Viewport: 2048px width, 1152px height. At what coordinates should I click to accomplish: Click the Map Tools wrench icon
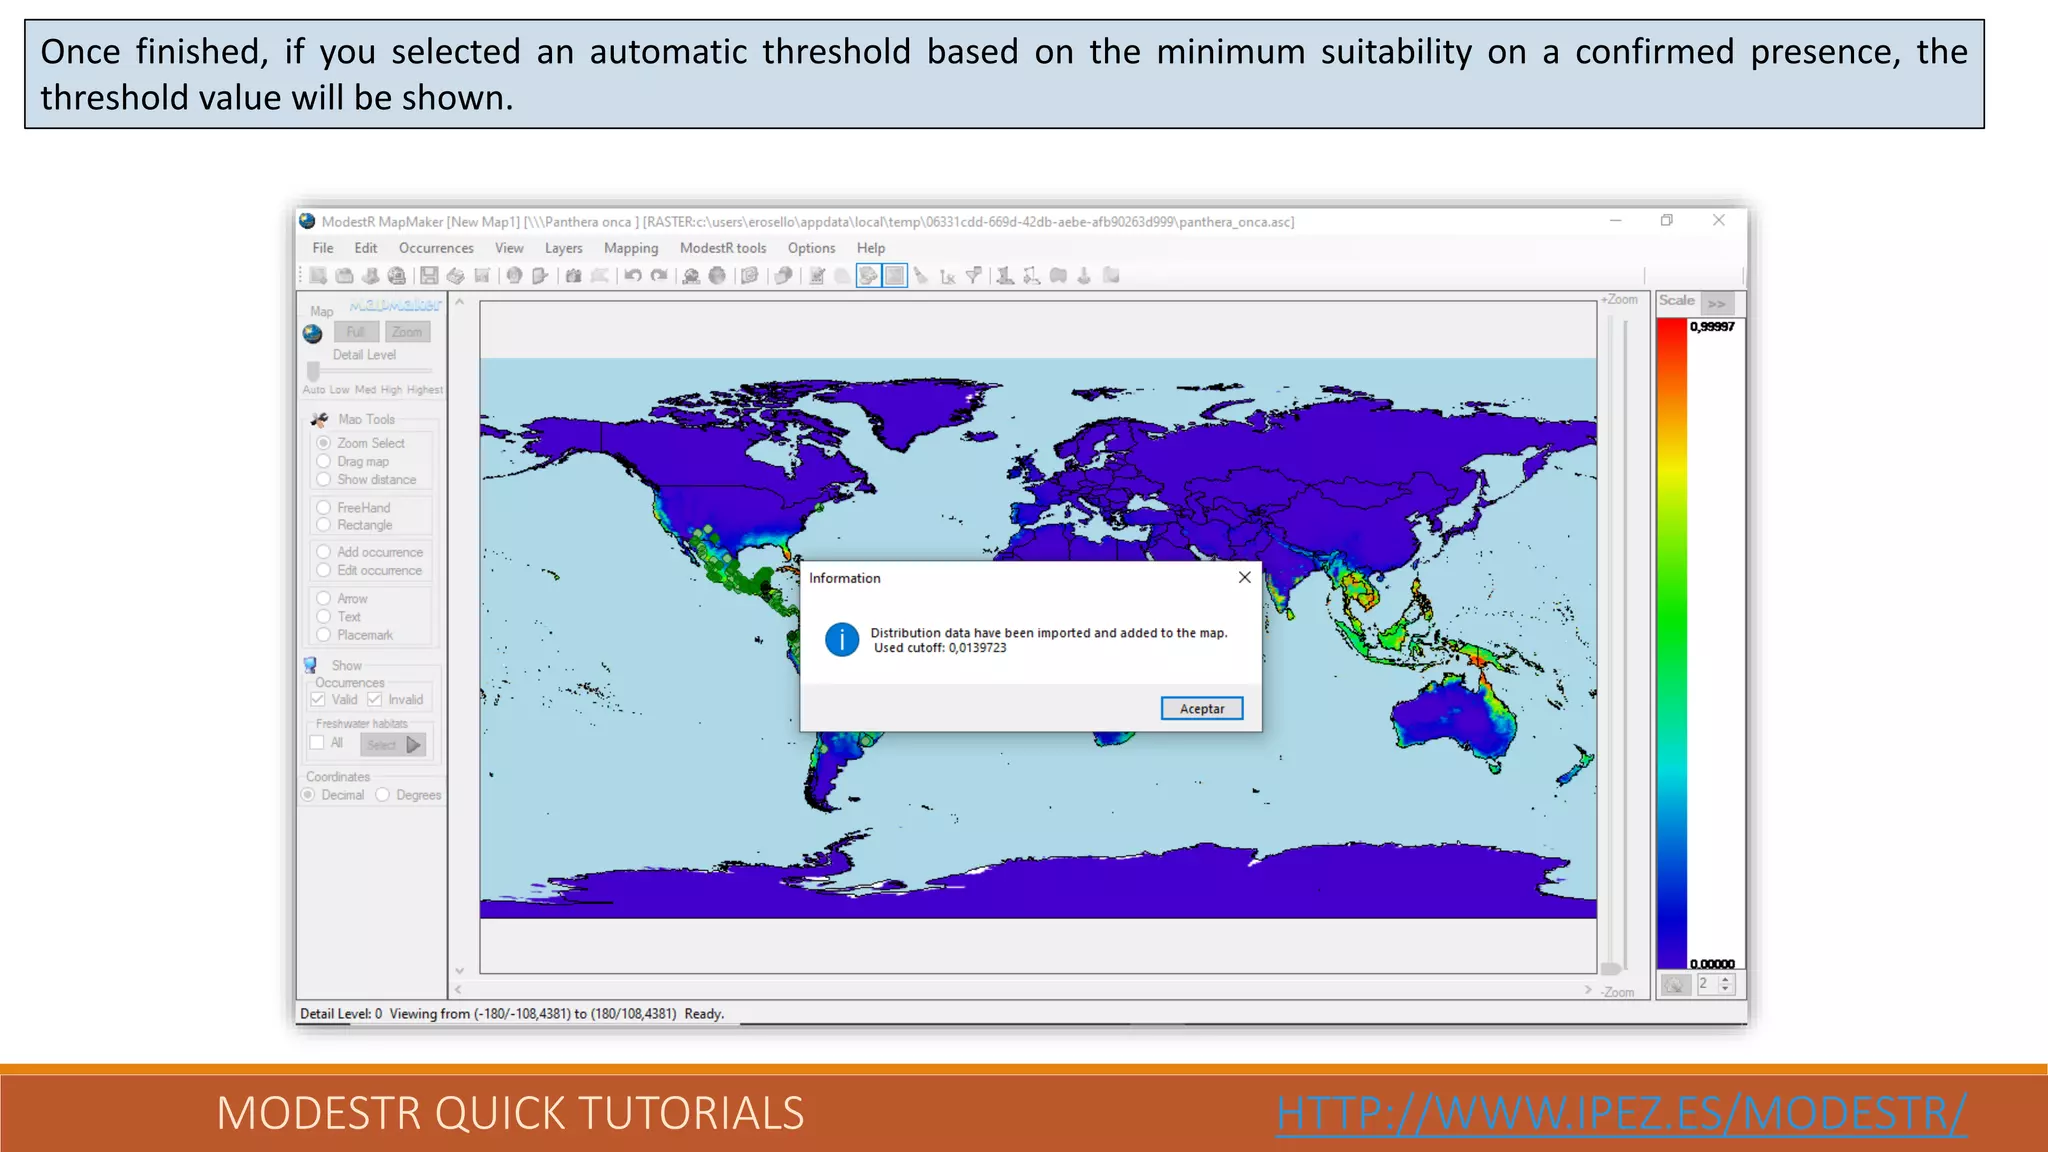click(320, 420)
